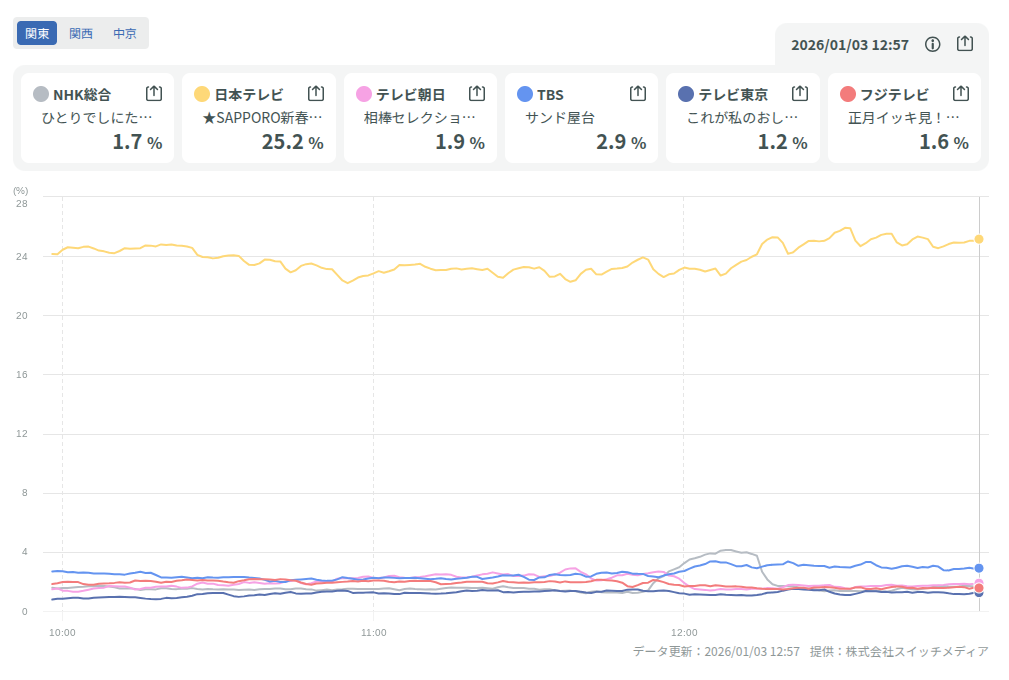
Task: Share the フジテレビ channel card
Action: click(x=961, y=93)
